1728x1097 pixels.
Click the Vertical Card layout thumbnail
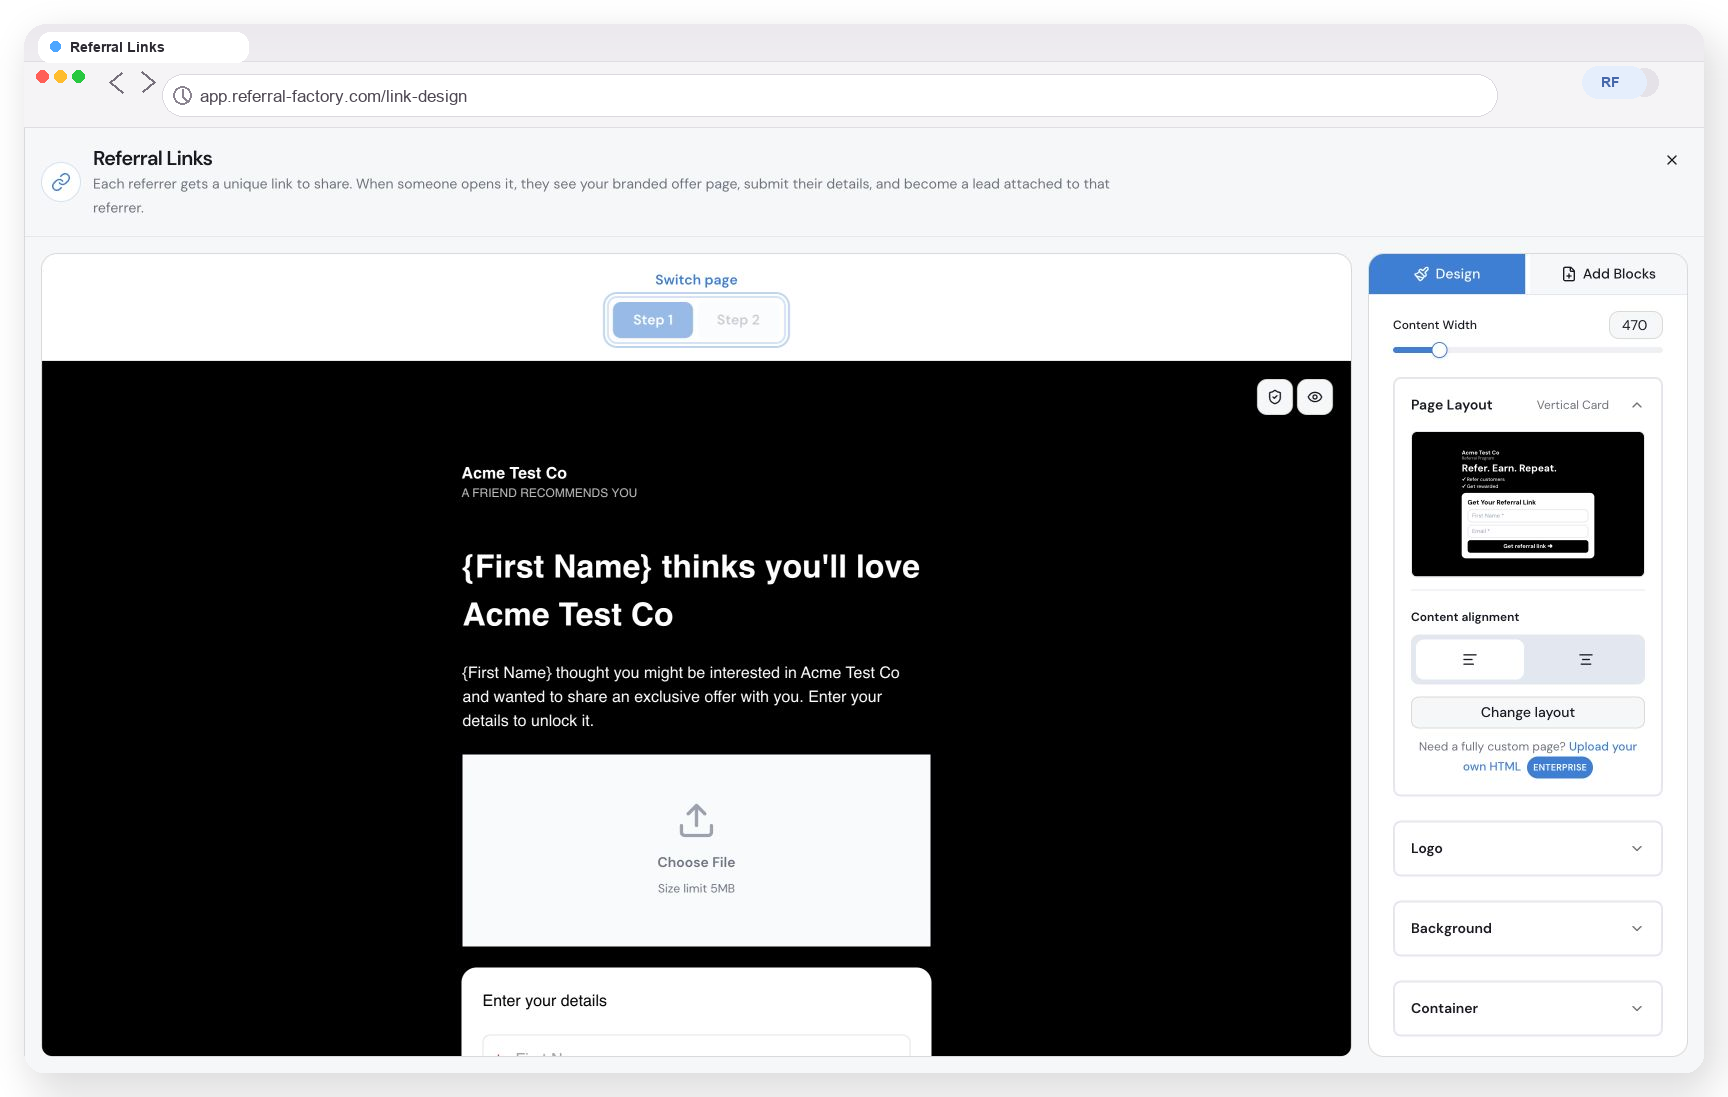pyautogui.click(x=1528, y=504)
